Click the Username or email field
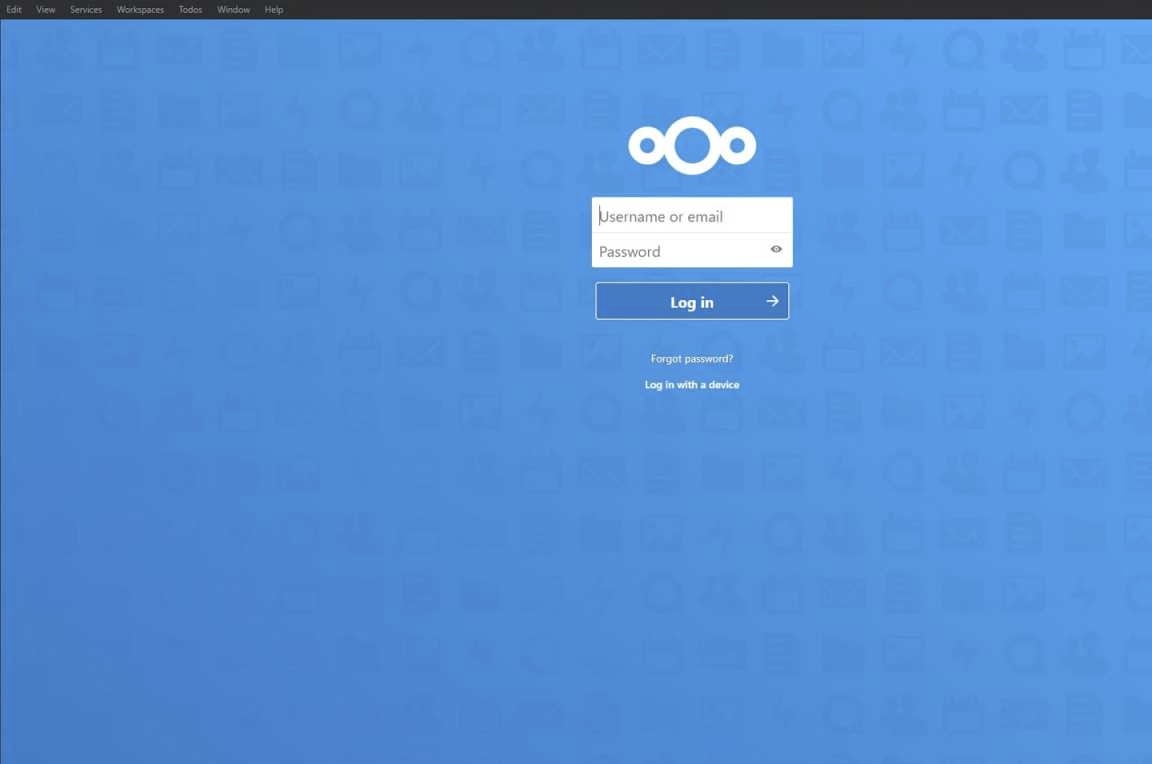1152x764 pixels. (x=692, y=216)
